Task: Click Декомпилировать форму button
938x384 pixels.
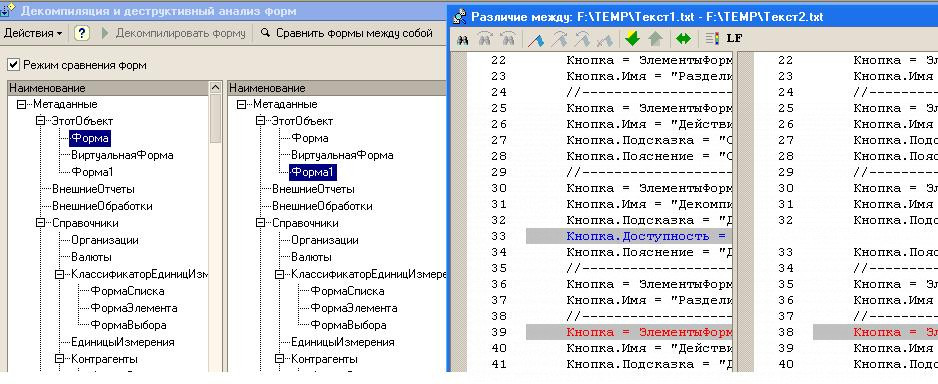Action: click(174, 33)
